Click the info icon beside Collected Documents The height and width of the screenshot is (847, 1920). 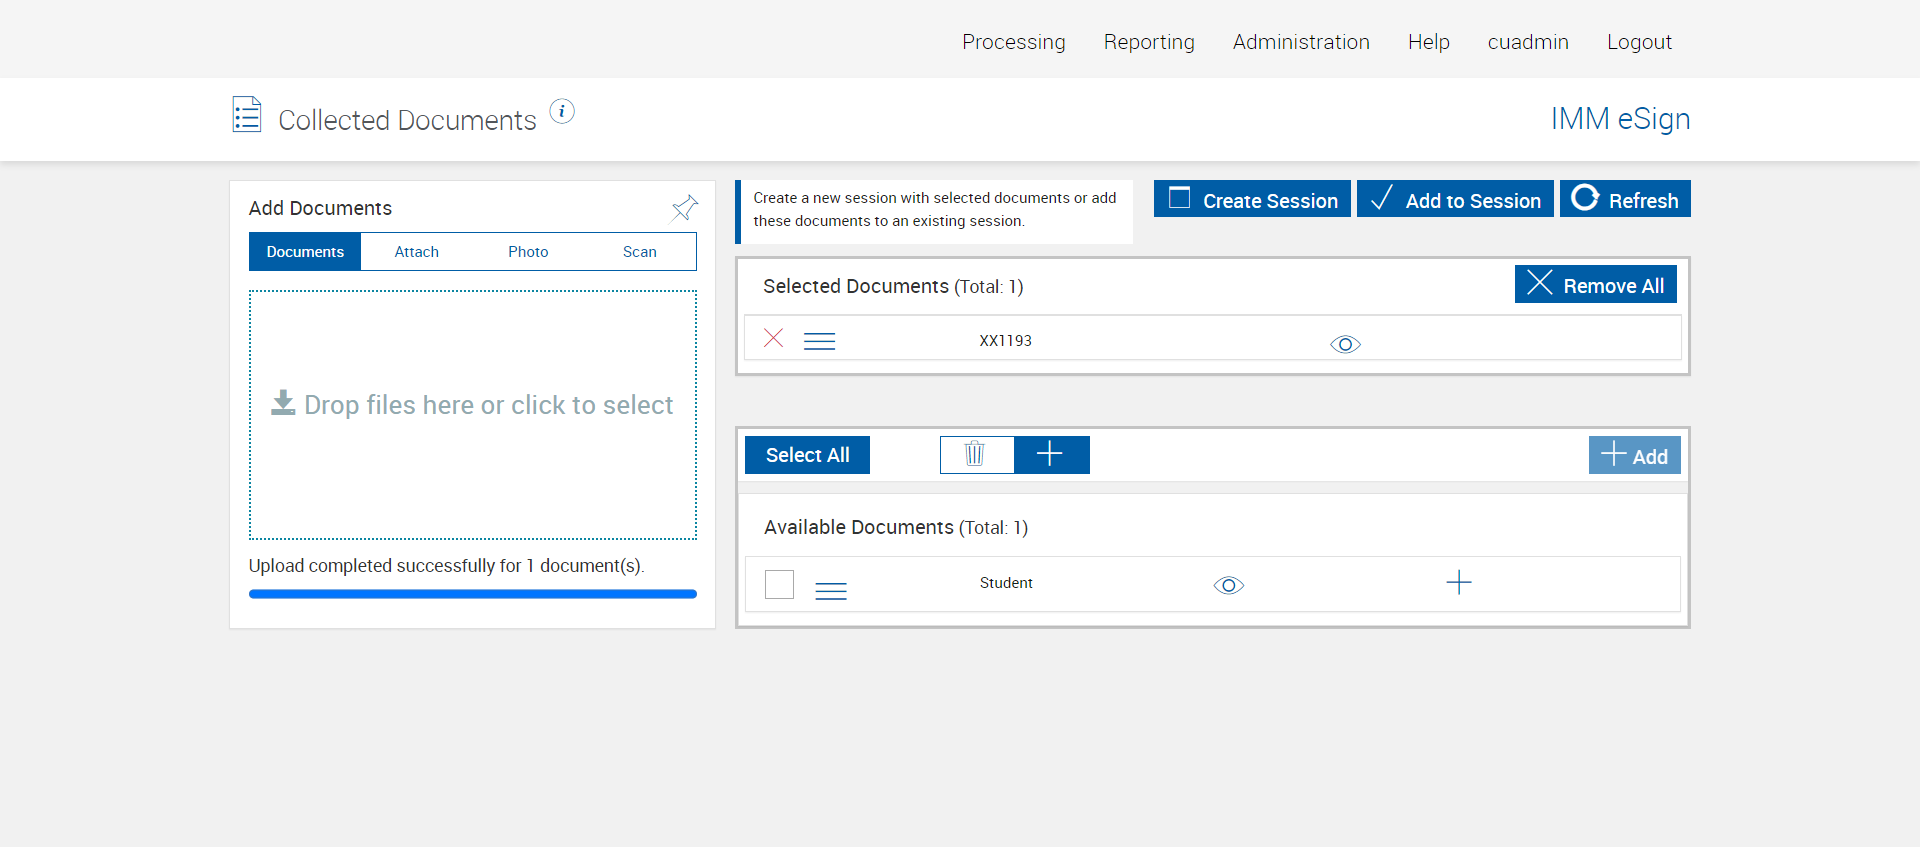click(x=562, y=112)
